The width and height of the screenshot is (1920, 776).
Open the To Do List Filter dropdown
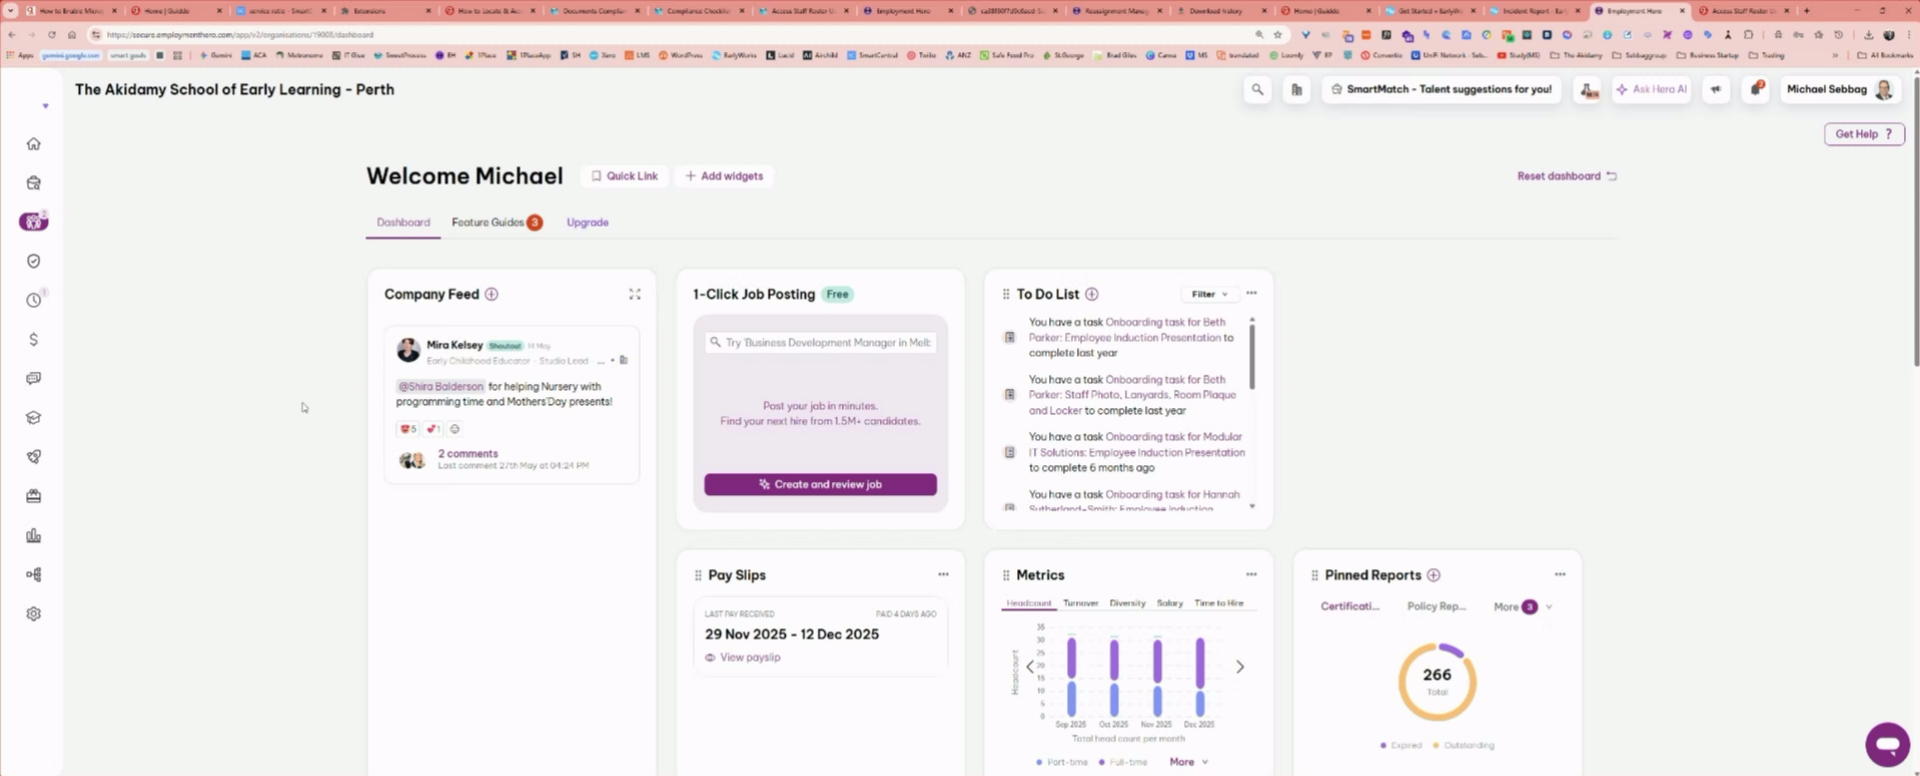pyautogui.click(x=1209, y=294)
